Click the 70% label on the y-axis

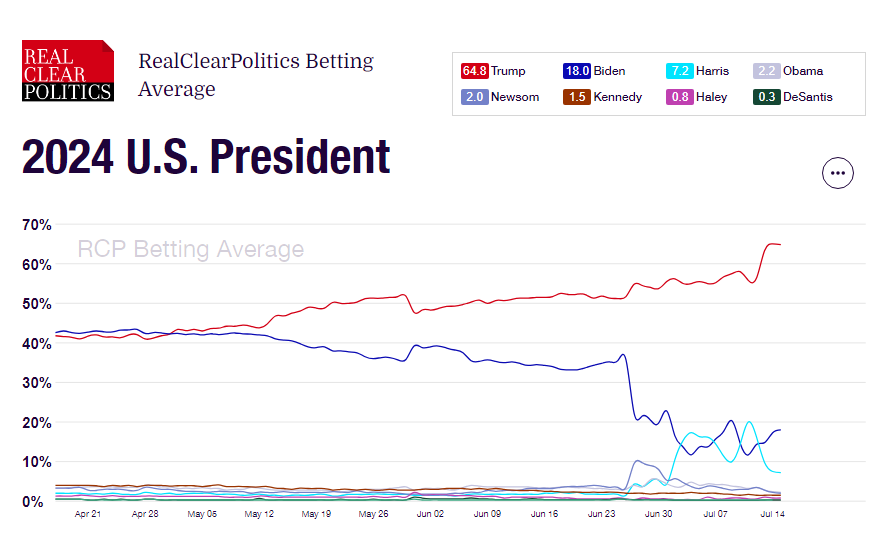37,225
